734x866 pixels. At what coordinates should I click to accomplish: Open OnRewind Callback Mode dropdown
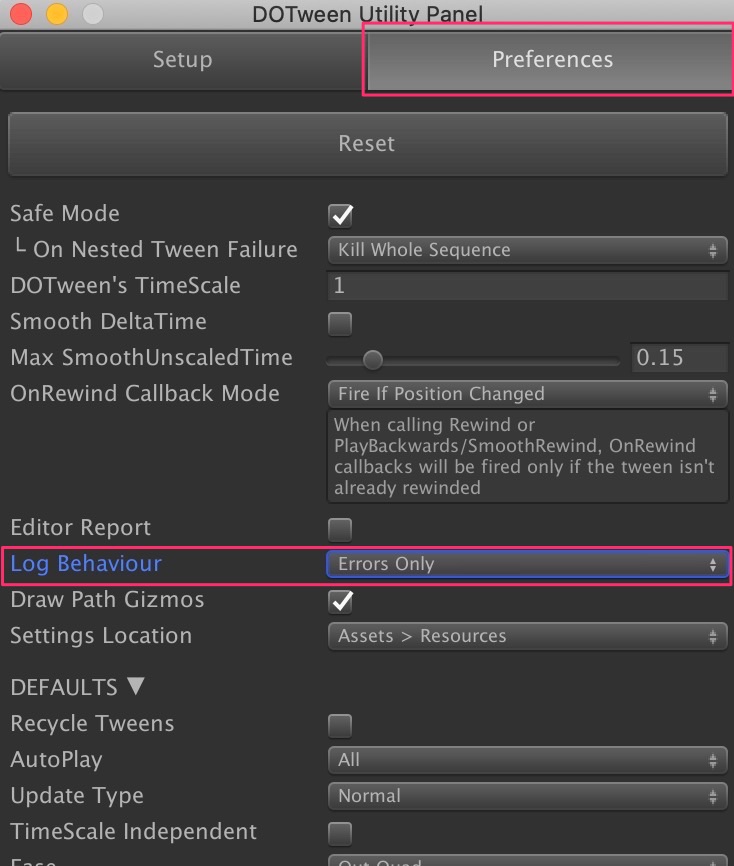527,394
